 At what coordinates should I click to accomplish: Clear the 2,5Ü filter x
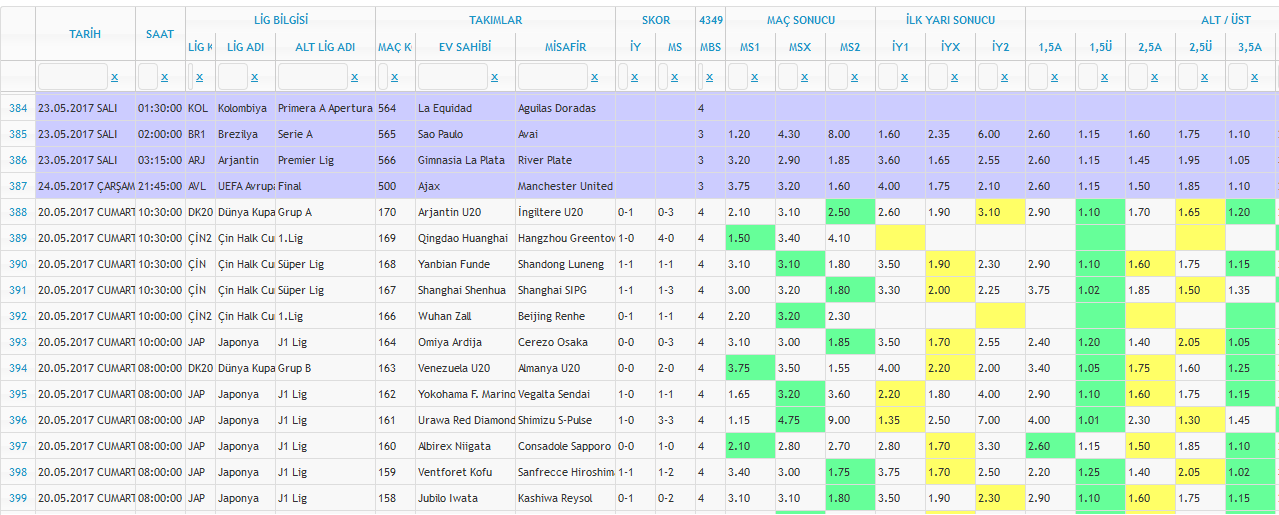[1204, 77]
